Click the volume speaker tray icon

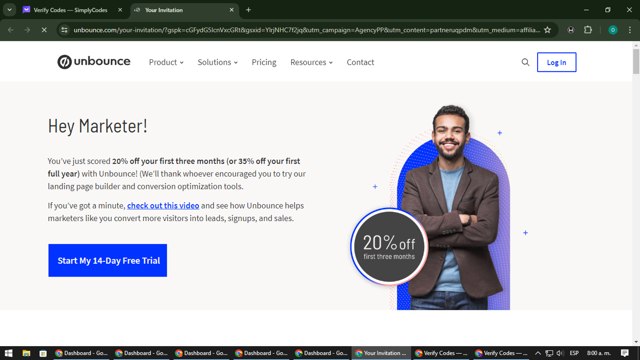click(x=560, y=353)
